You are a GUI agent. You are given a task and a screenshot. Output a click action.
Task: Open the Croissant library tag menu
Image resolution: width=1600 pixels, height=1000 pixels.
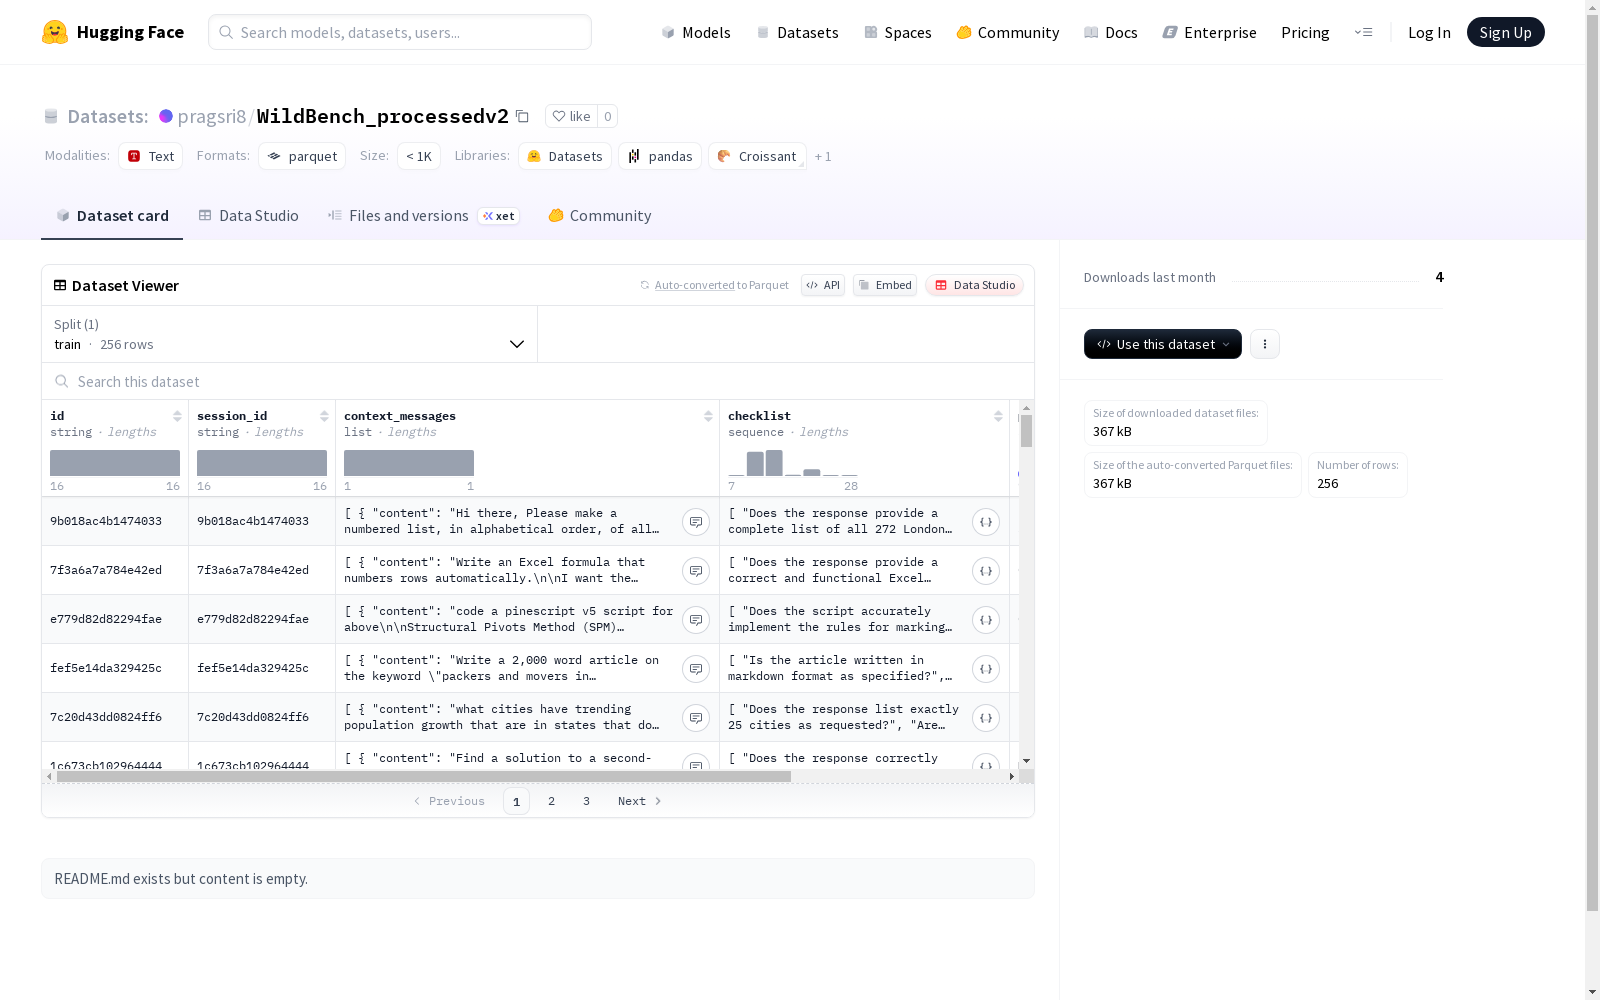click(757, 156)
